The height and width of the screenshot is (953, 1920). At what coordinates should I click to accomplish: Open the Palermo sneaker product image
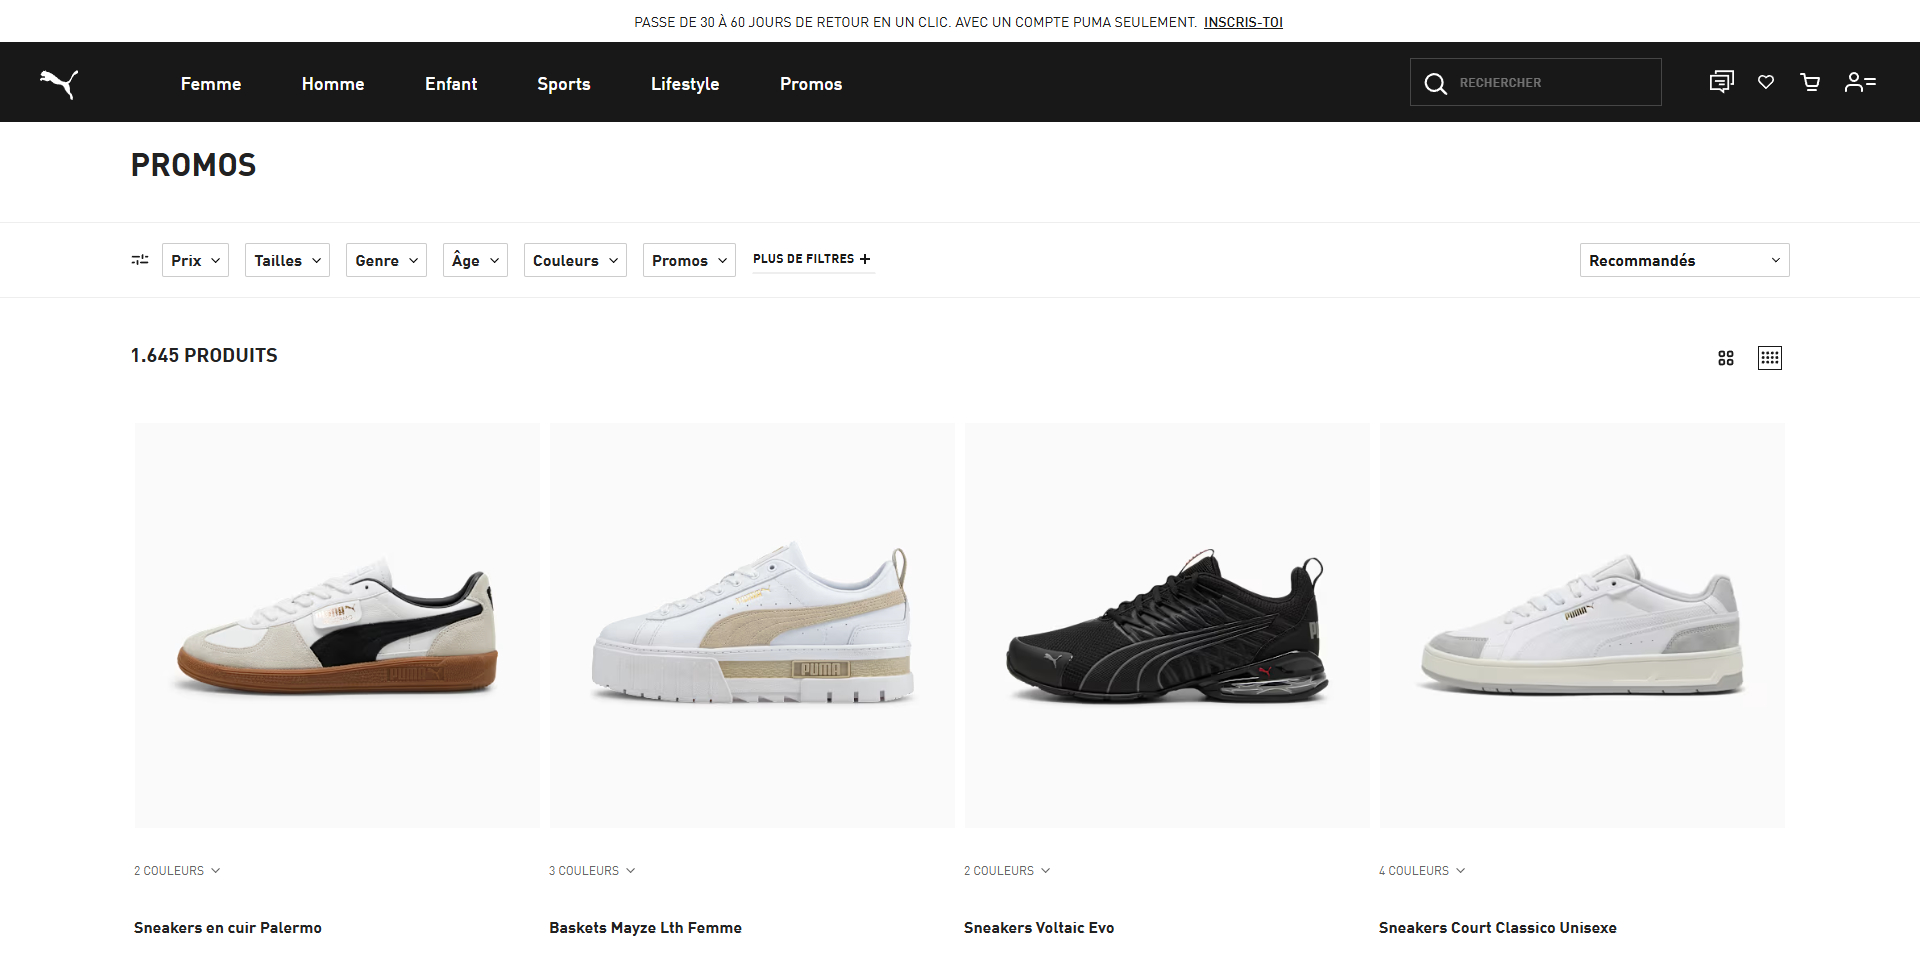(337, 625)
